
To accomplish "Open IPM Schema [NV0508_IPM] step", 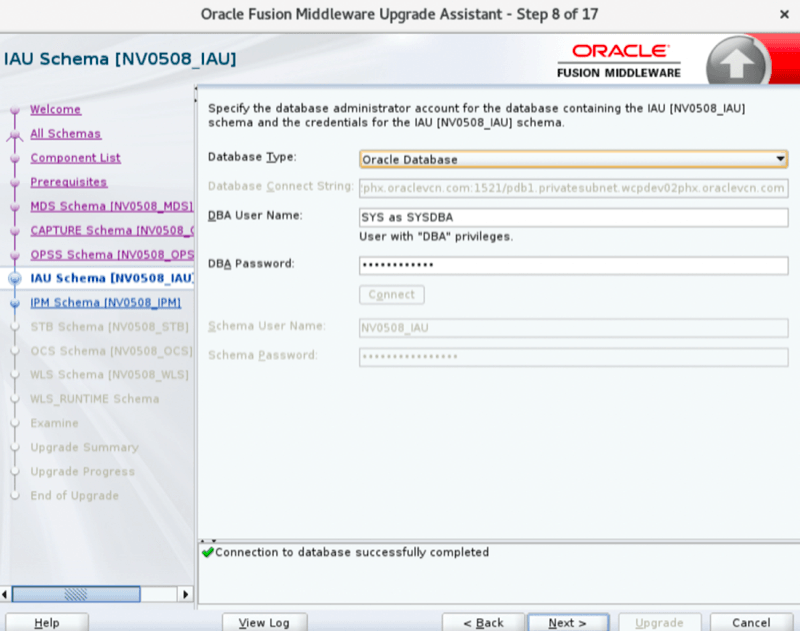I will pyautogui.click(x=106, y=302).
